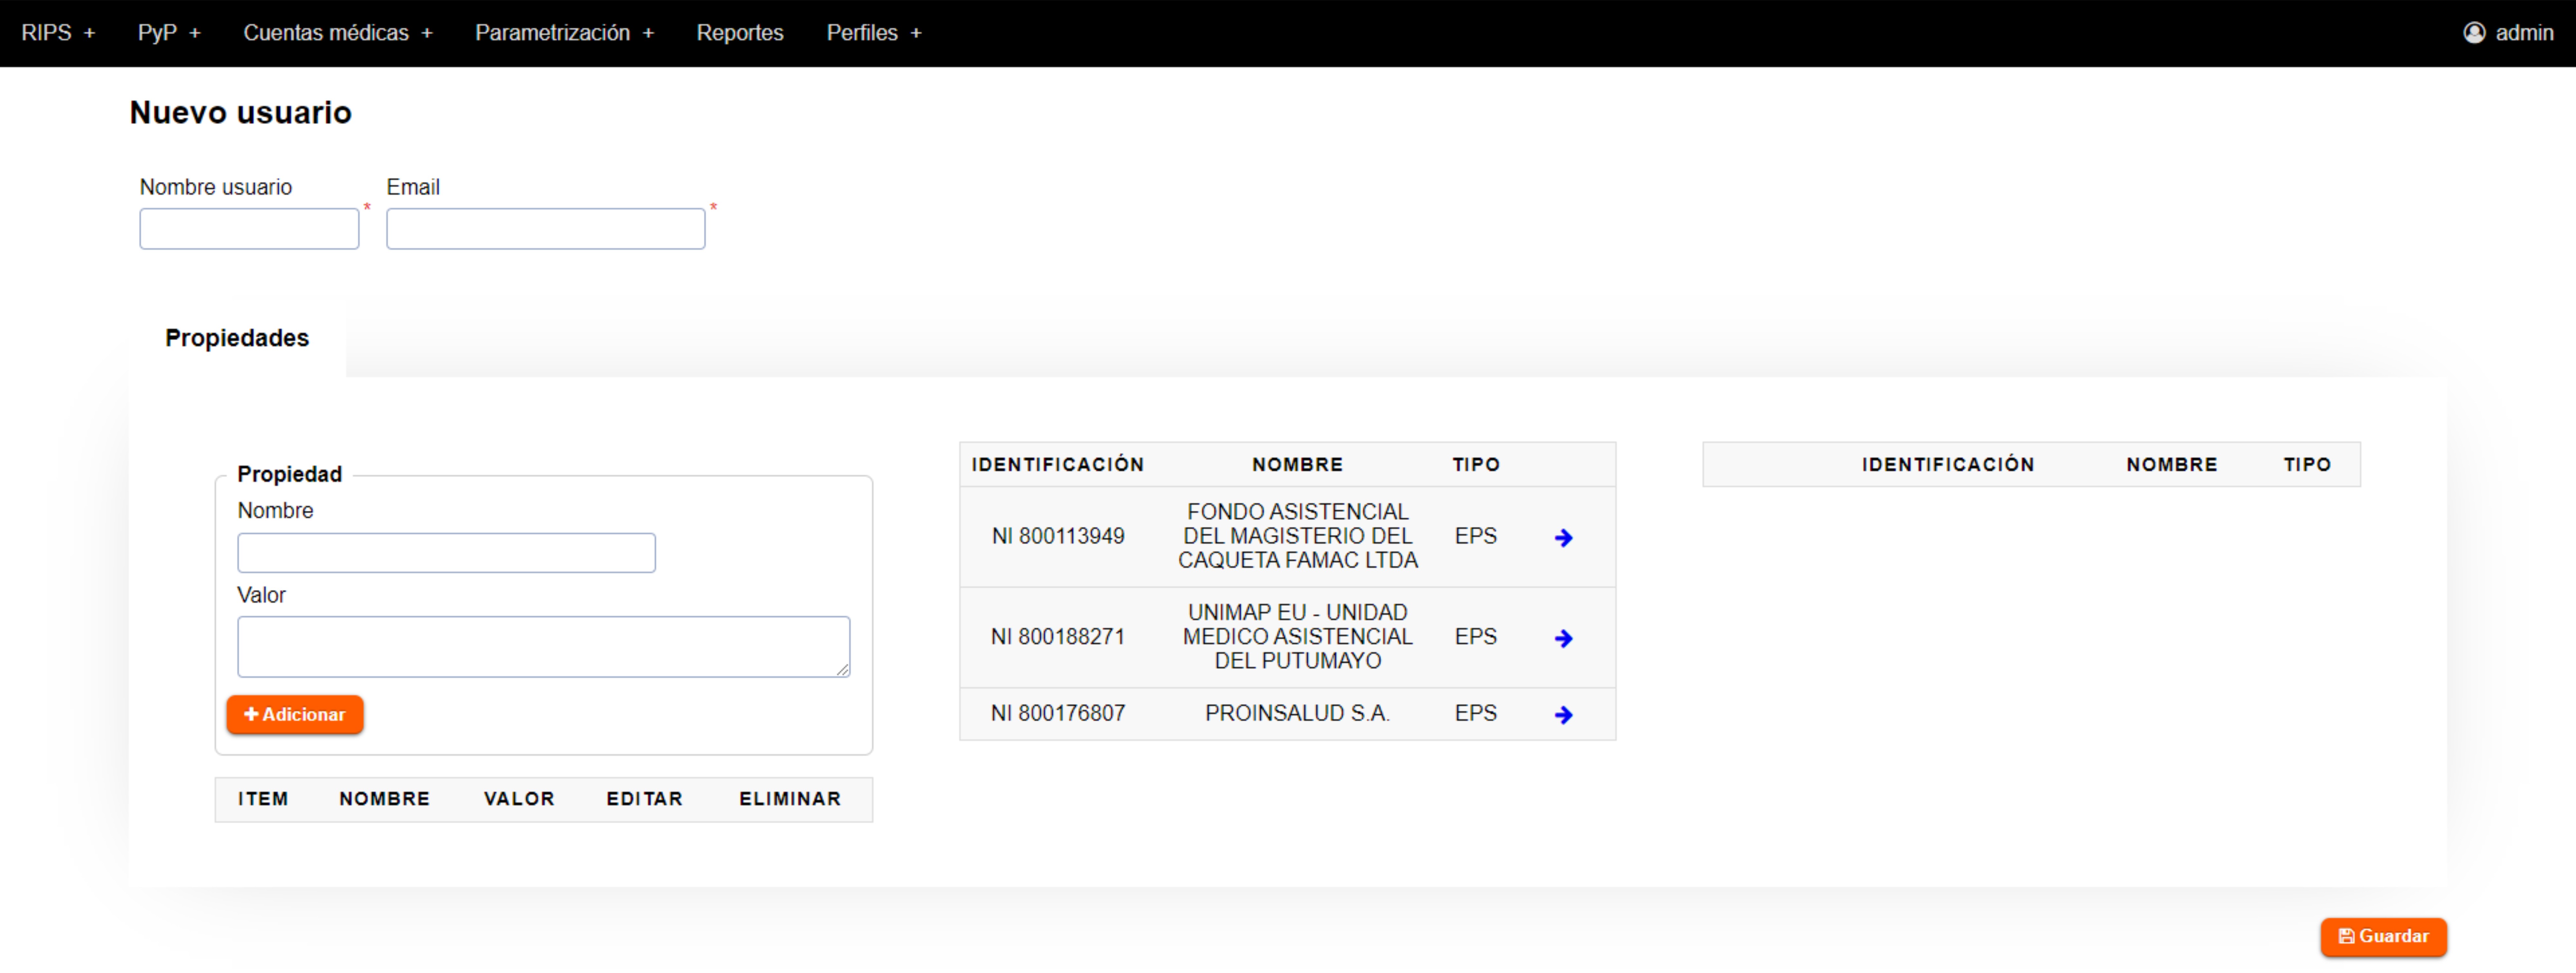This screenshot has height=973, width=2576.
Task: Click the Valor textarea
Action: coord(544,647)
